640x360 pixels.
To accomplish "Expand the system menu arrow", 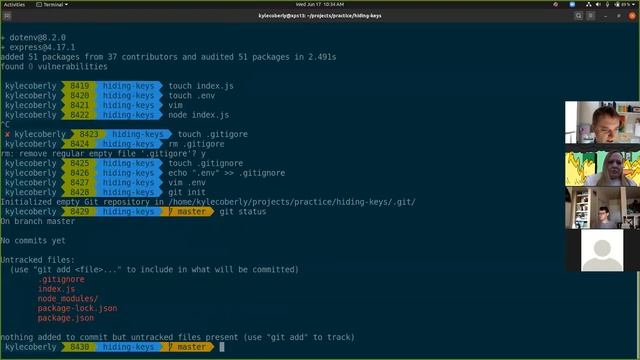I will point(633,4).
